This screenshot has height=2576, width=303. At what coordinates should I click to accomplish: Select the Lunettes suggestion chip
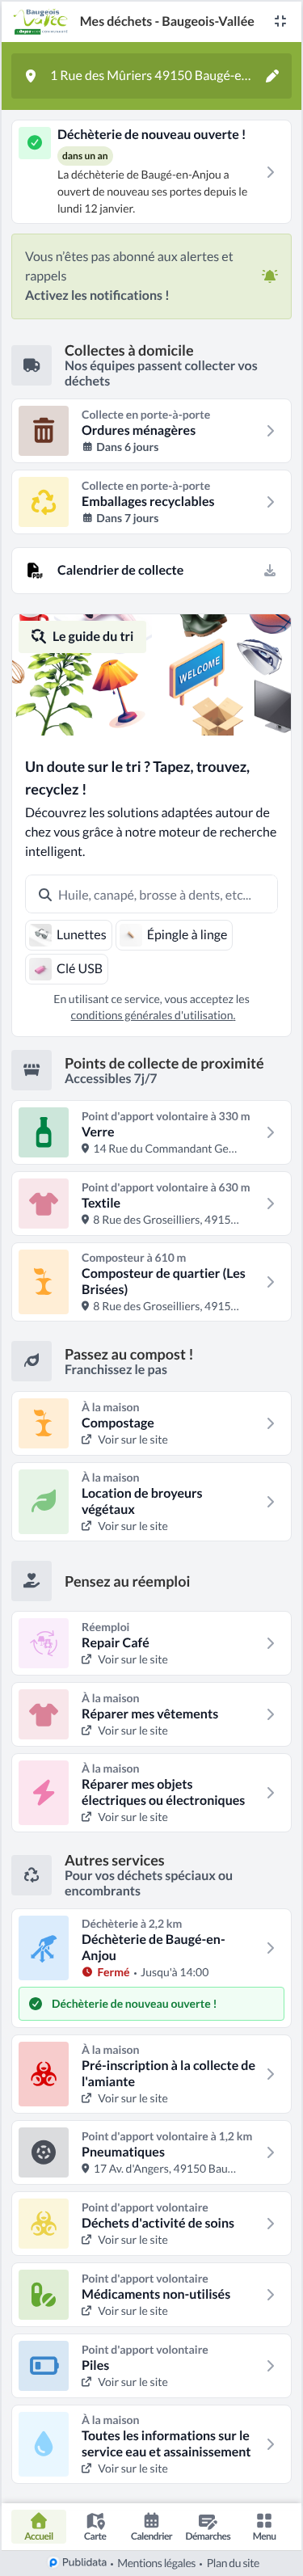point(68,934)
